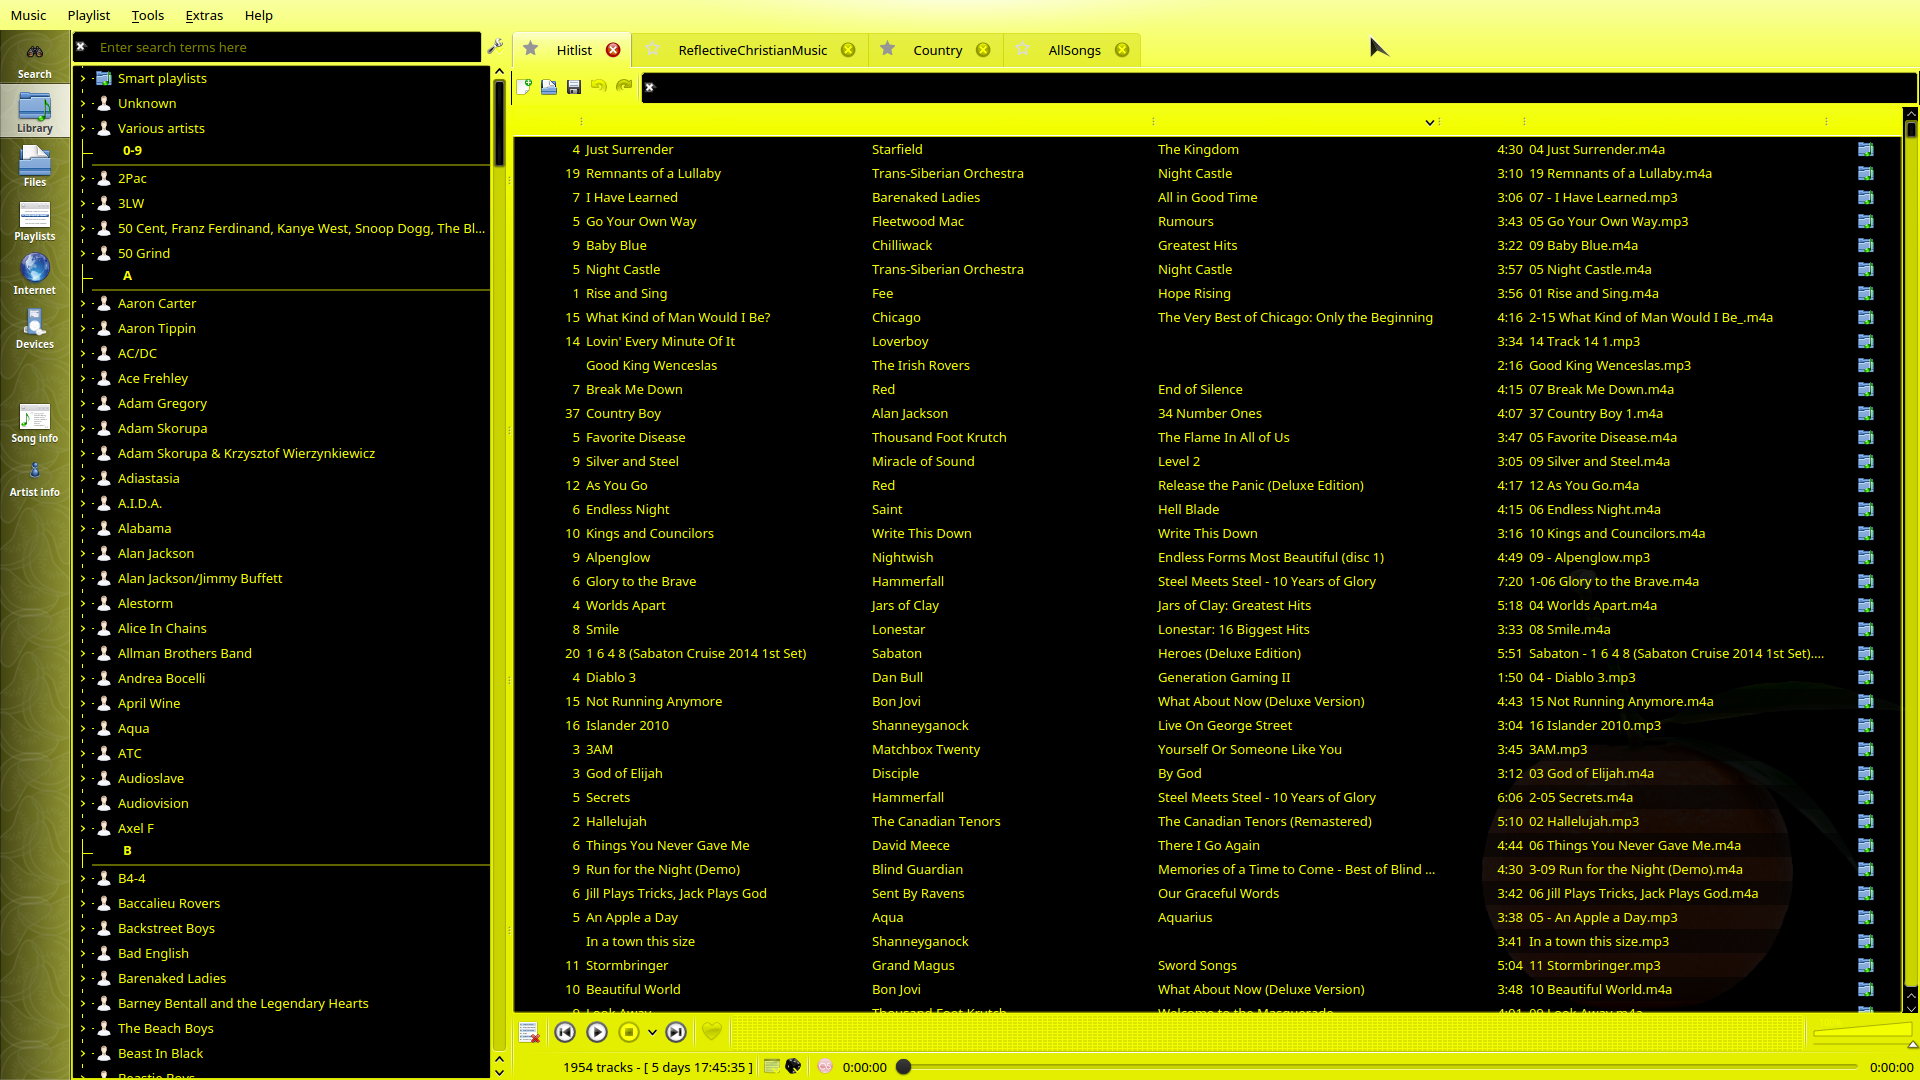Show the Artist info panel

(34, 476)
